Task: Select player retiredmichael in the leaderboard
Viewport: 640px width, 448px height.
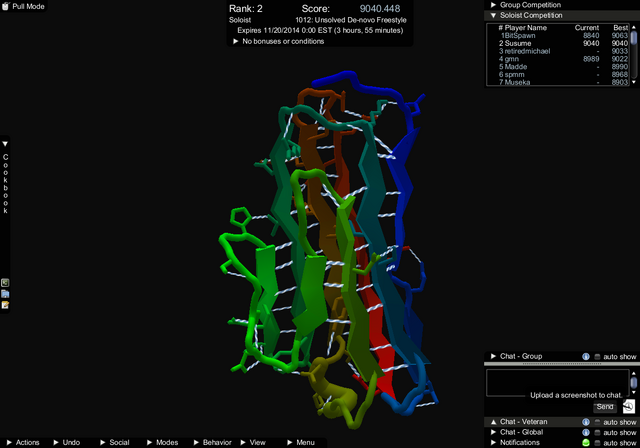Action: click(x=563, y=51)
